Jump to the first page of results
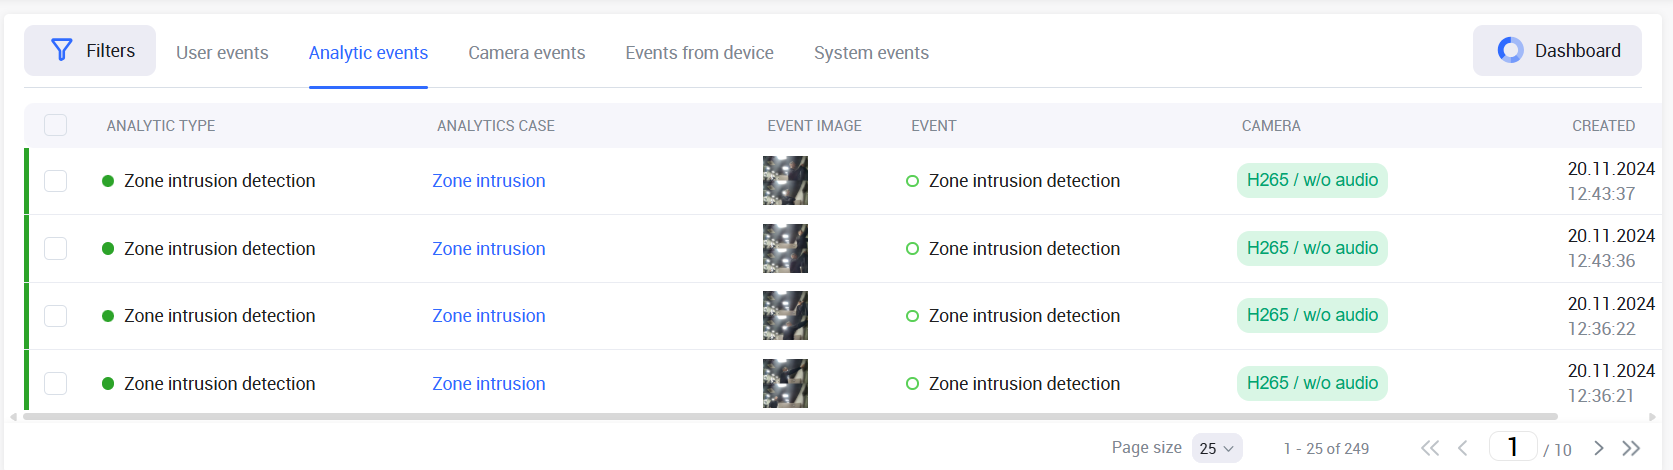 [1430, 448]
